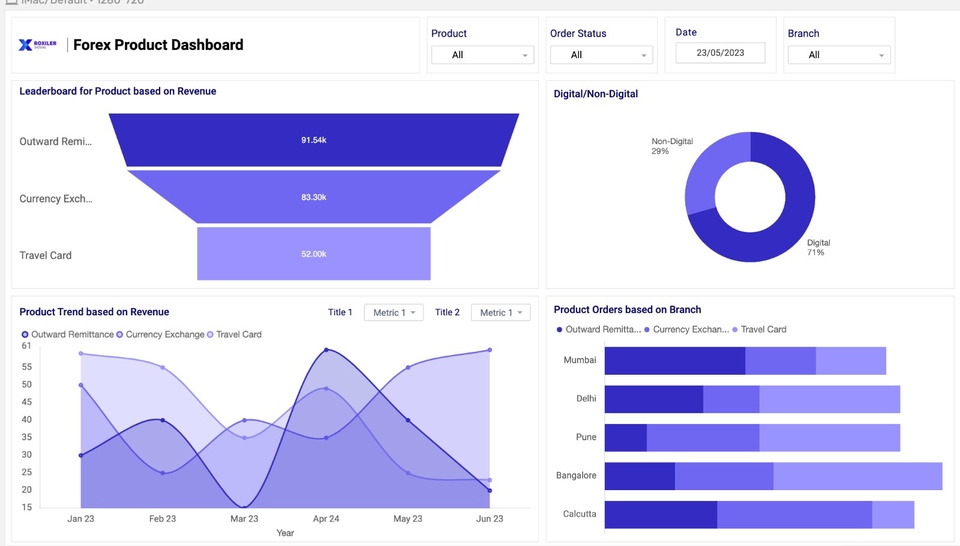Open the Title 1 Metric 1 dropdown
The image size is (960, 546).
tap(393, 313)
